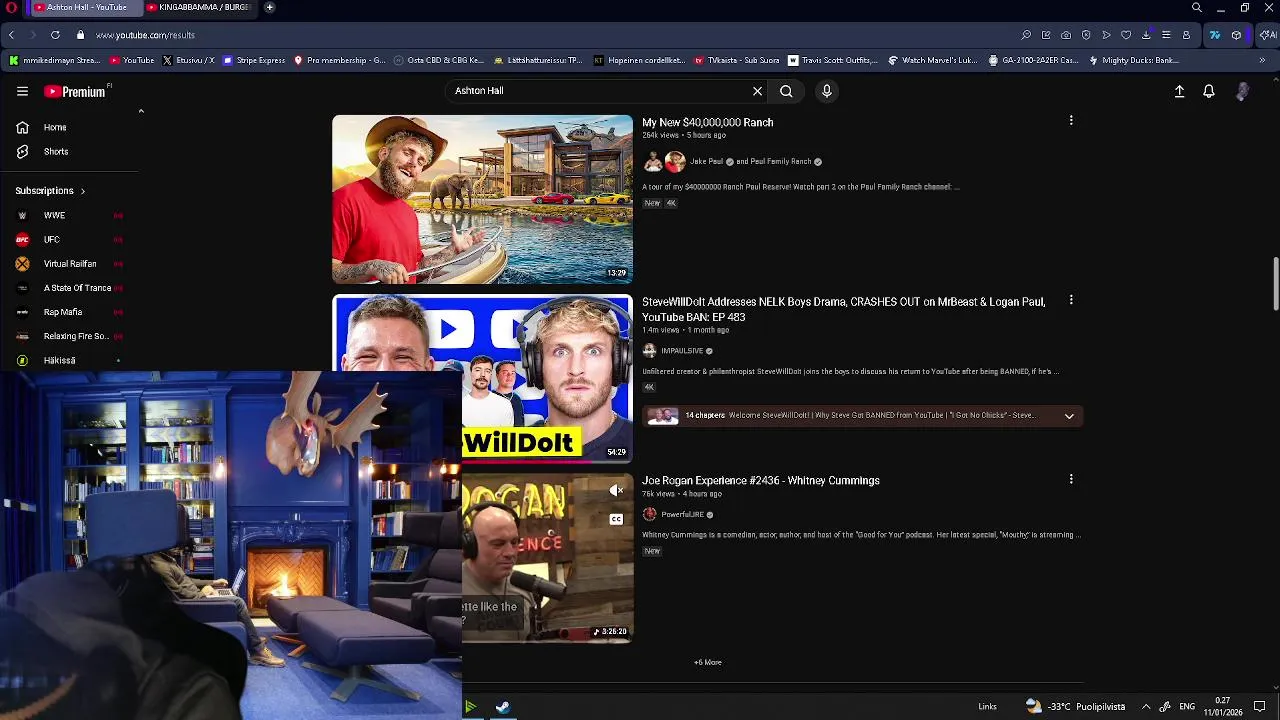Reload the current page
The height and width of the screenshot is (720, 1280).
pyautogui.click(x=55, y=35)
